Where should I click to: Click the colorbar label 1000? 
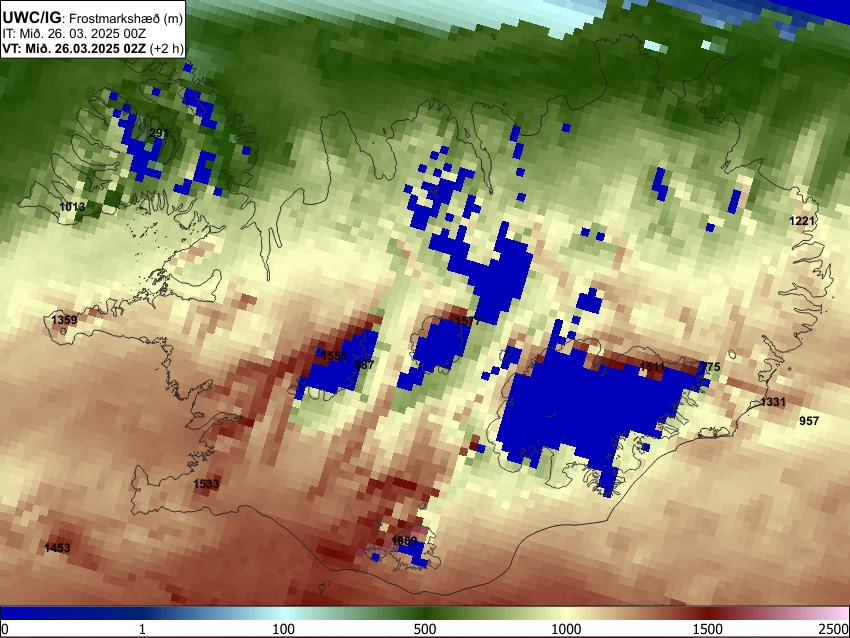[x=566, y=629]
